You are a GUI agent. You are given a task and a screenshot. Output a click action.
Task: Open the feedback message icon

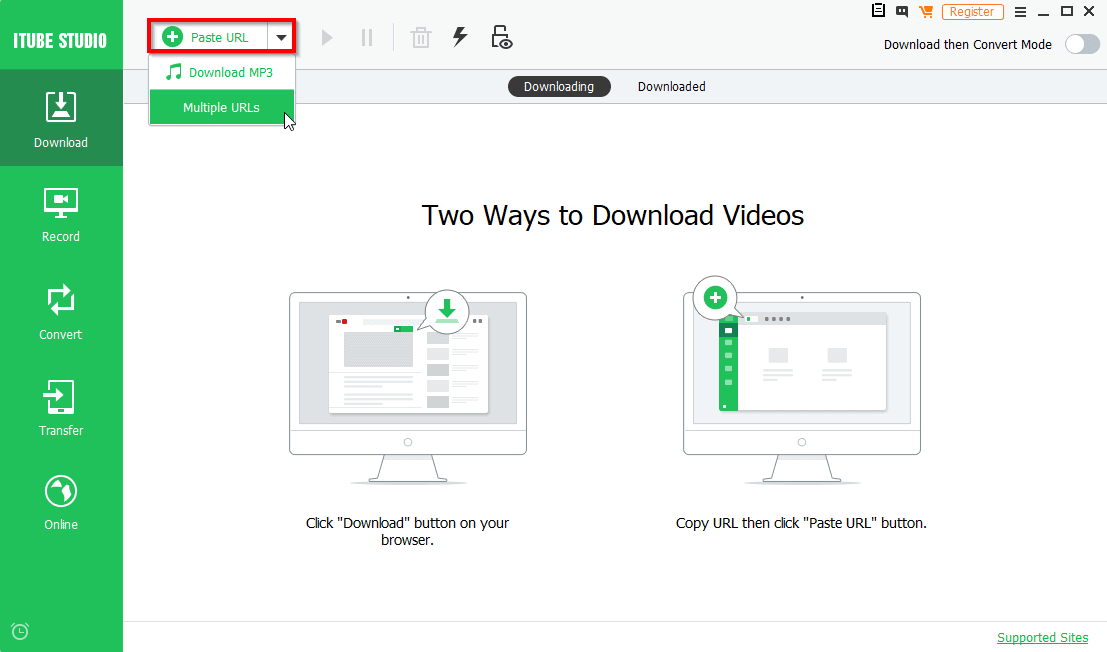tap(901, 11)
